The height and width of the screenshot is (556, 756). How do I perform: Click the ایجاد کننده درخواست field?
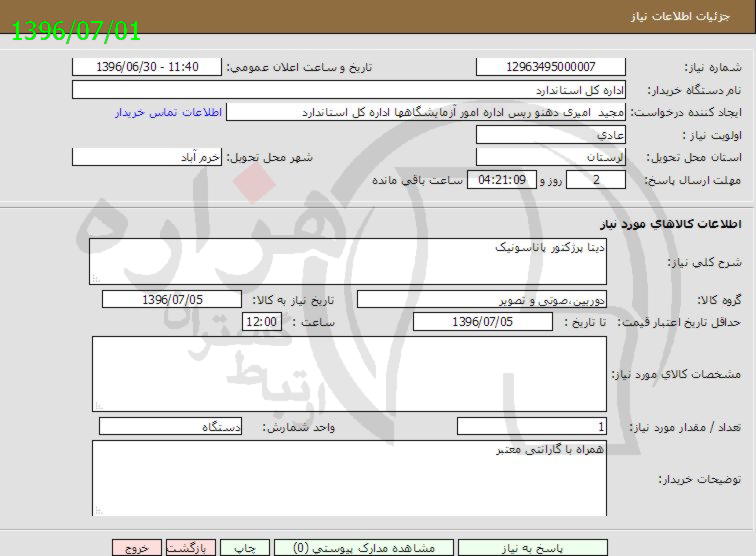click(x=426, y=112)
